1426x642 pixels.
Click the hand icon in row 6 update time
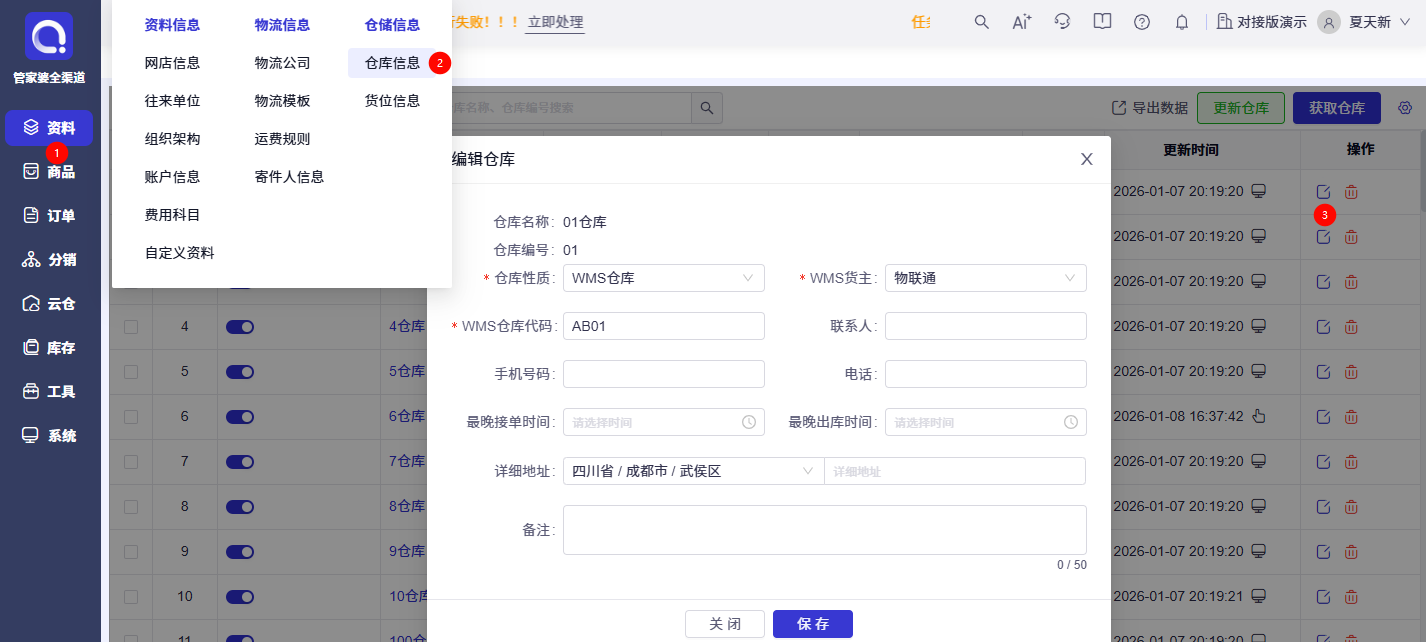pyautogui.click(x=1259, y=416)
